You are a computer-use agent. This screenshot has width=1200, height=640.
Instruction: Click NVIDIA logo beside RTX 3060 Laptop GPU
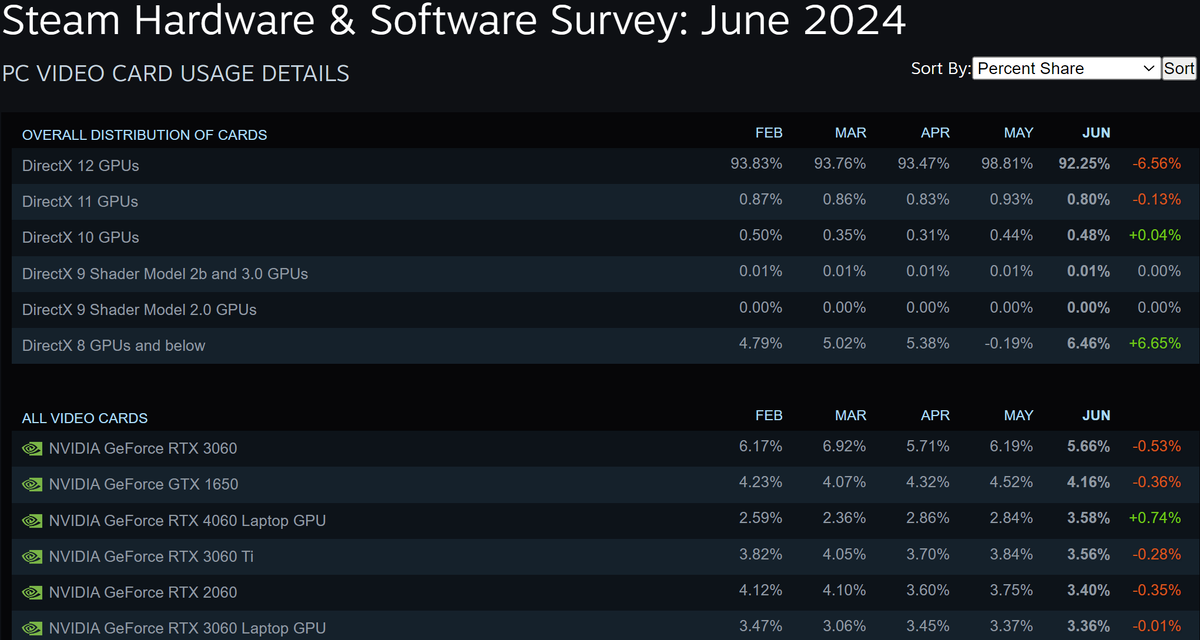pos(32,628)
